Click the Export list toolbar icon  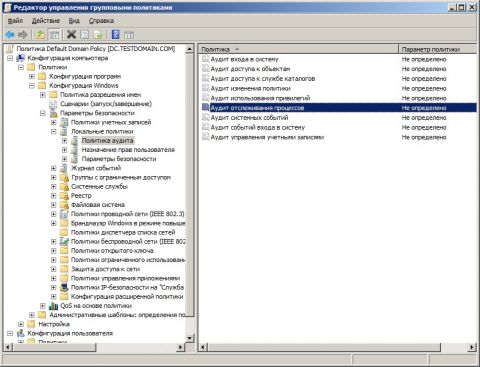point(99,35)
